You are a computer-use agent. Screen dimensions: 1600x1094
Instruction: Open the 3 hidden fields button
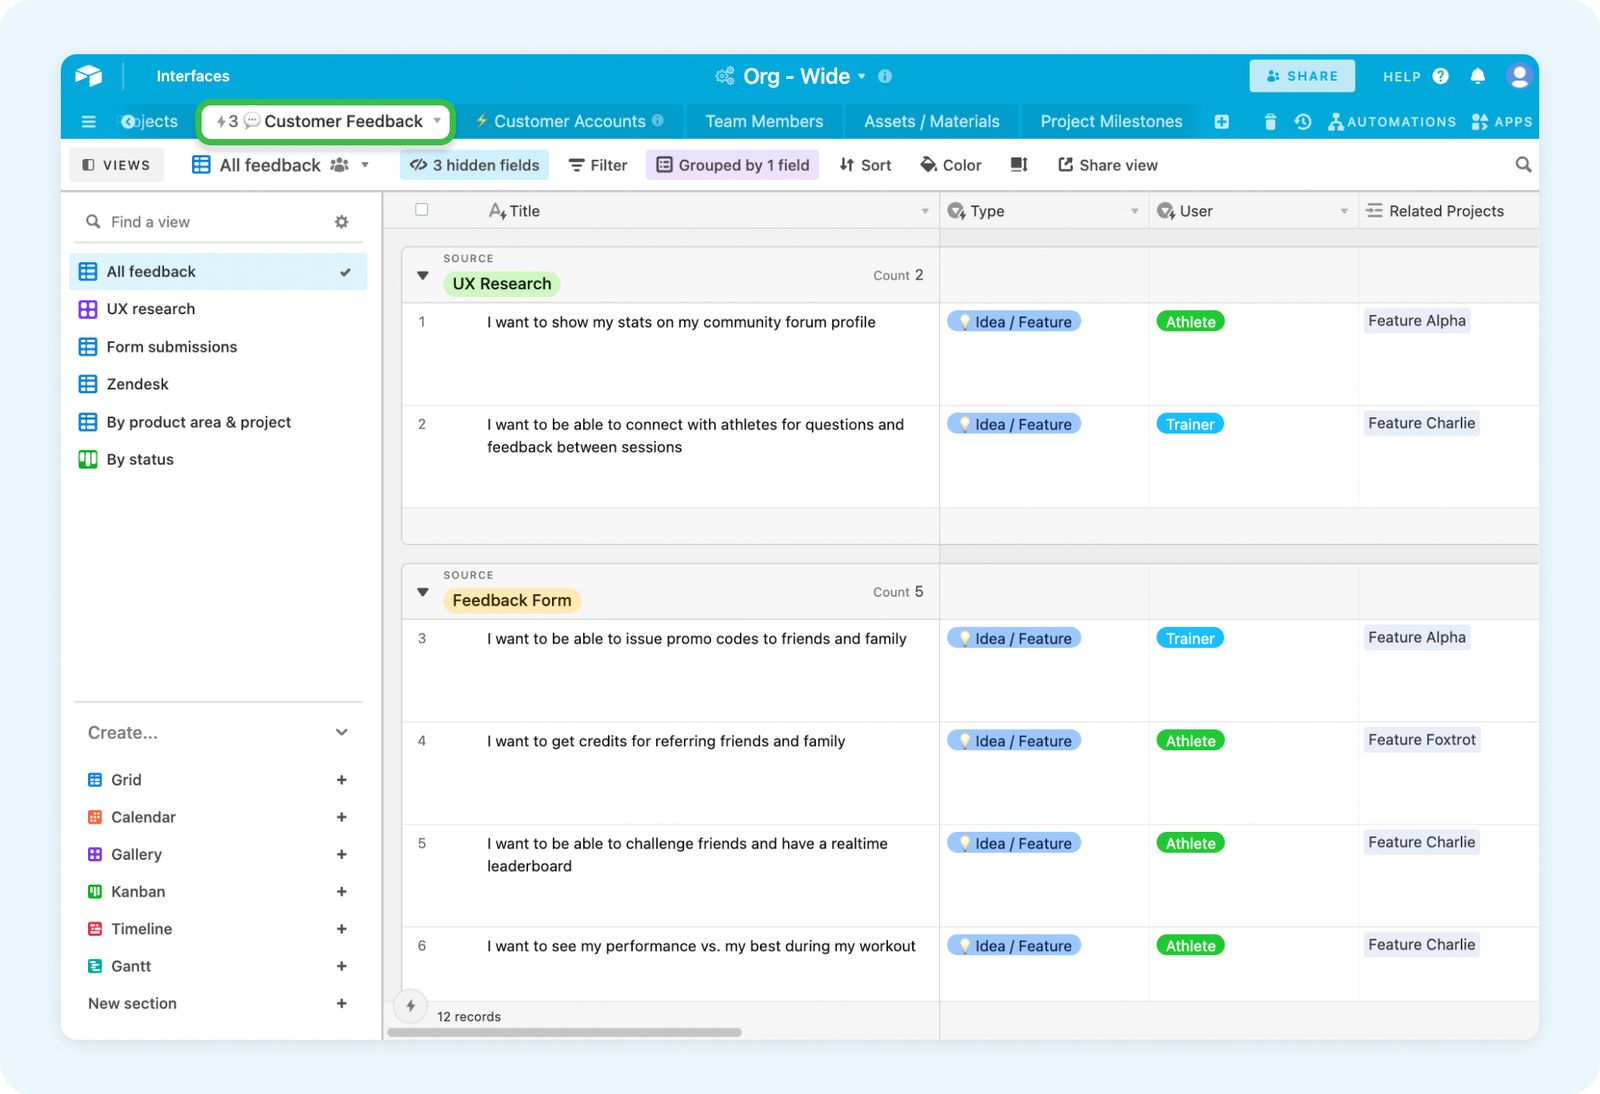tap(474, 165)
